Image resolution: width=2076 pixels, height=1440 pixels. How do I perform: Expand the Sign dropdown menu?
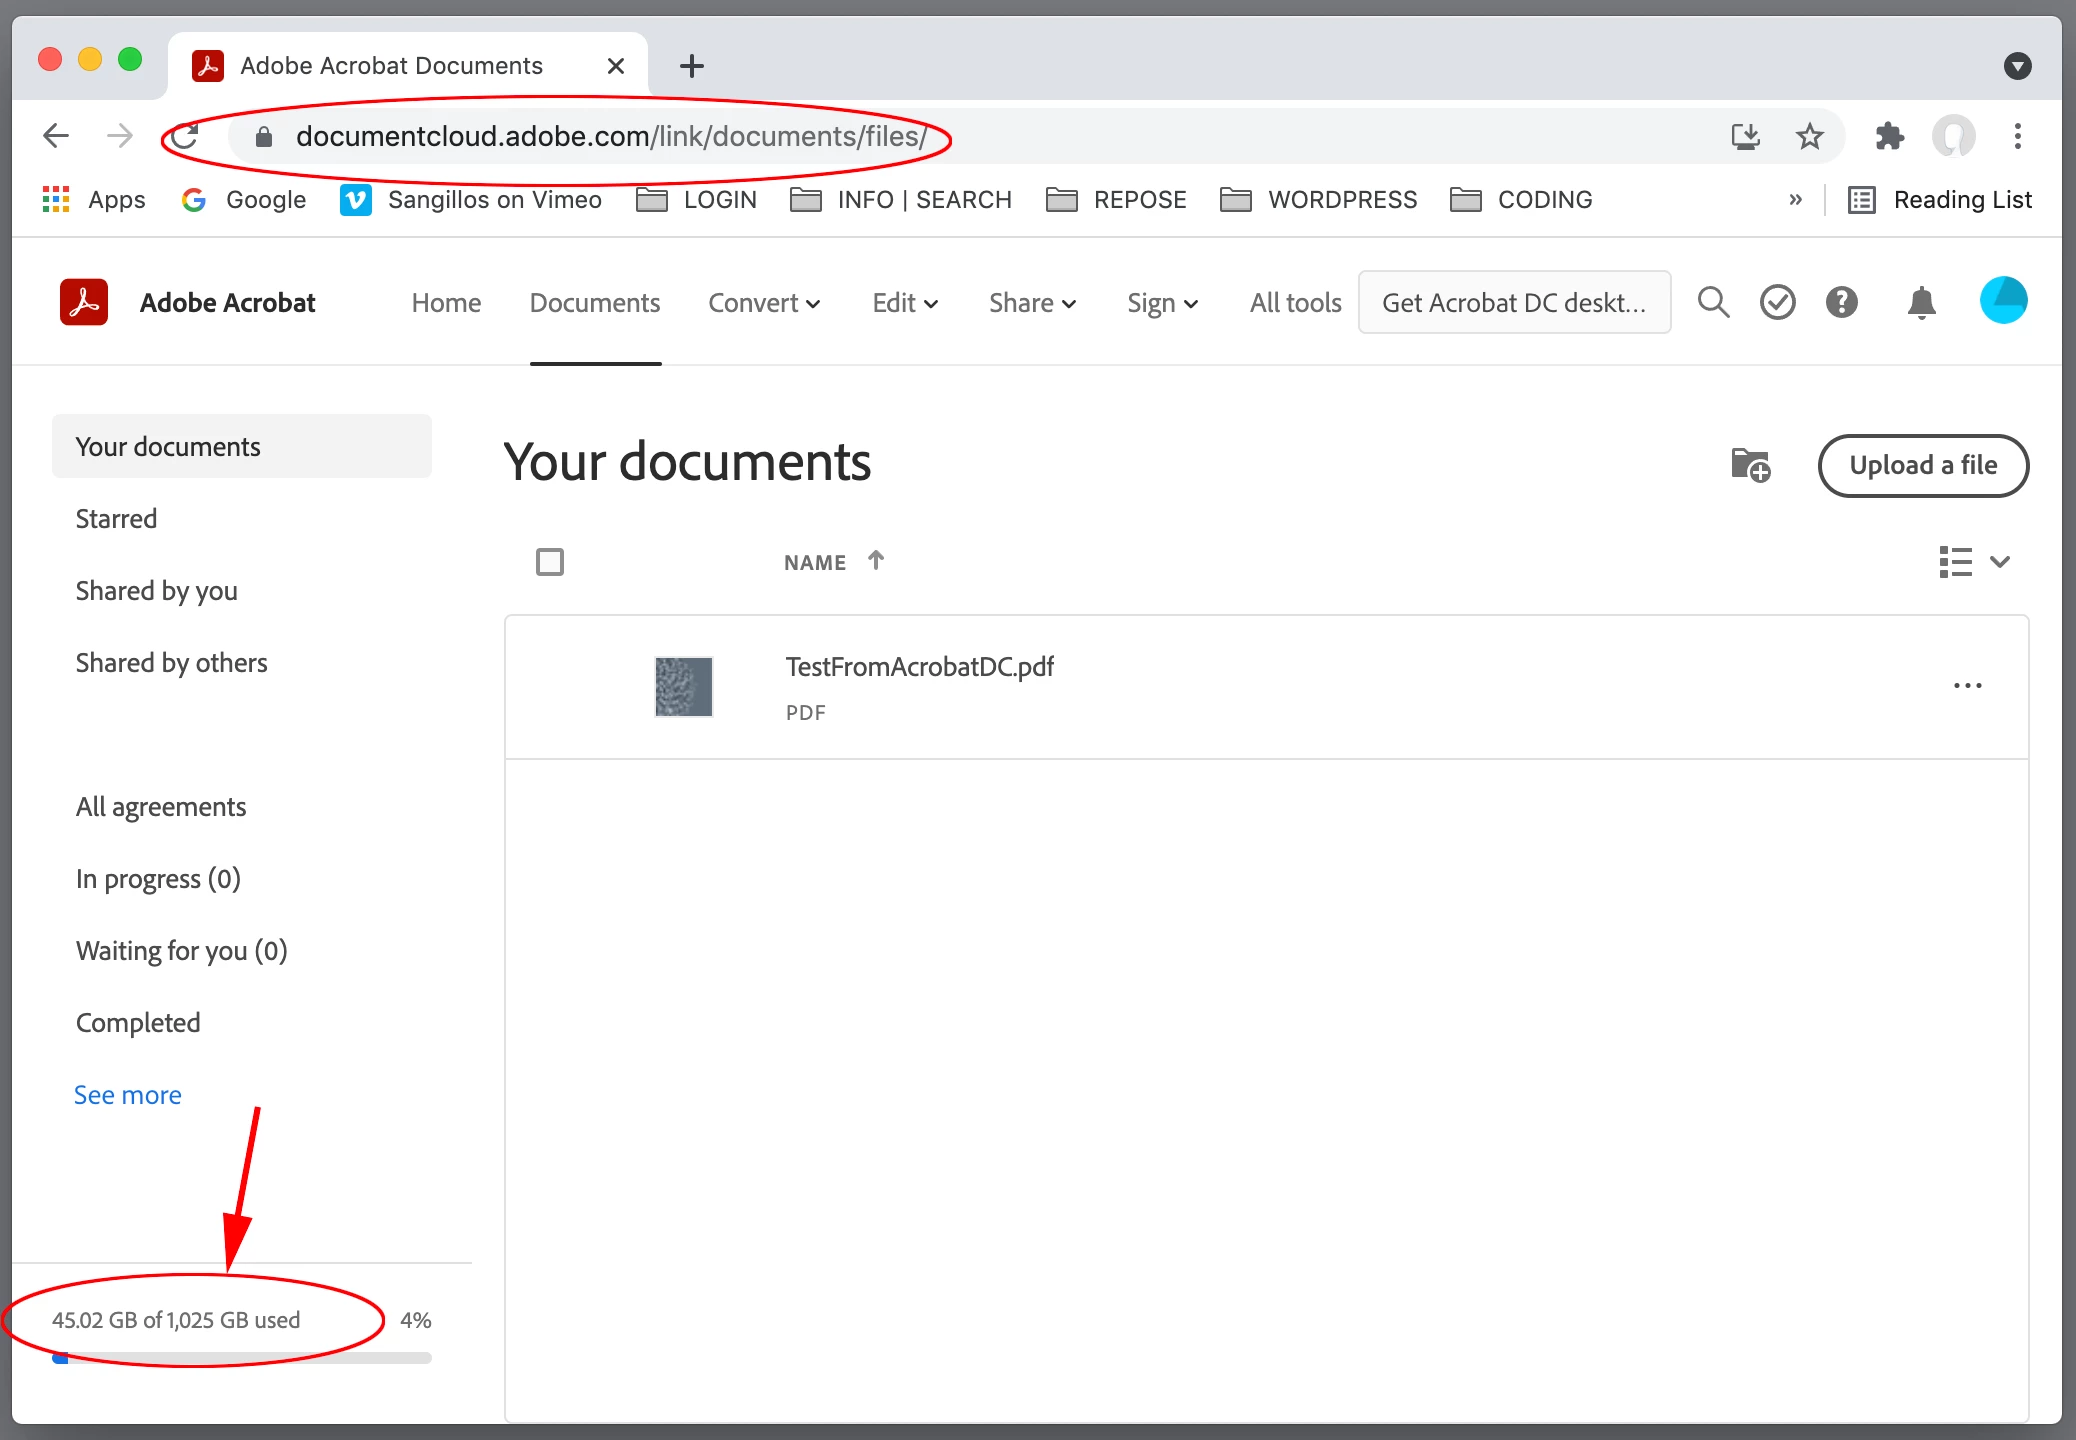click(1162, 303)
